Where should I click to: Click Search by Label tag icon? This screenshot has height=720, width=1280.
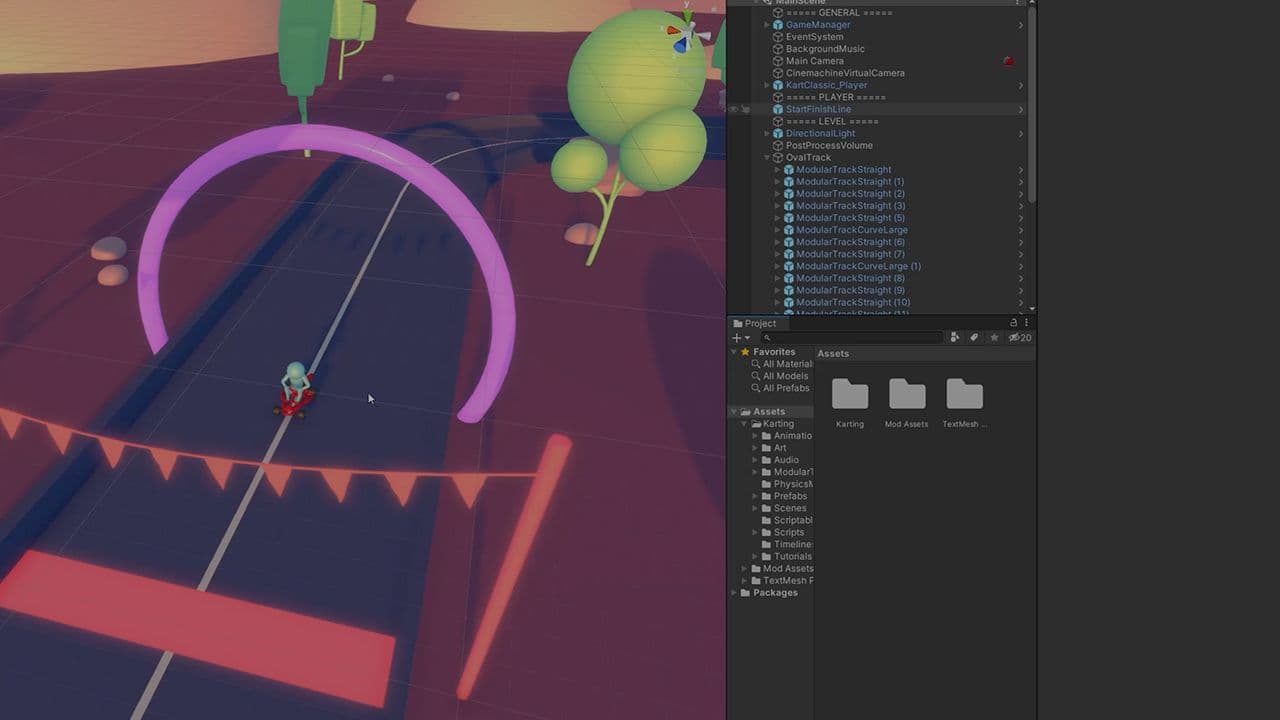tap(974, 338)
